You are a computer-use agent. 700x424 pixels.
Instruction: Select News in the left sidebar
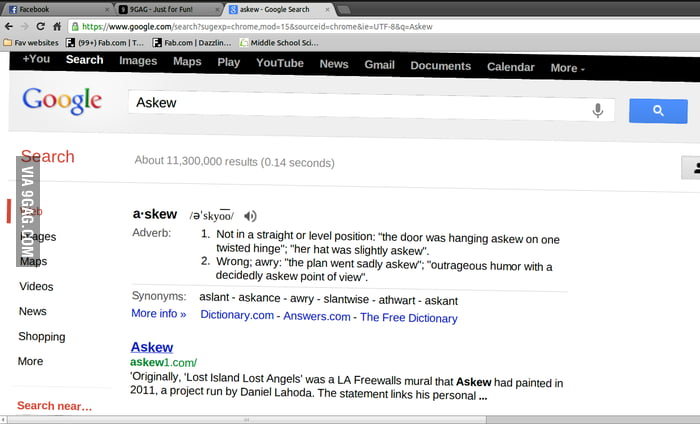[33, 312]
